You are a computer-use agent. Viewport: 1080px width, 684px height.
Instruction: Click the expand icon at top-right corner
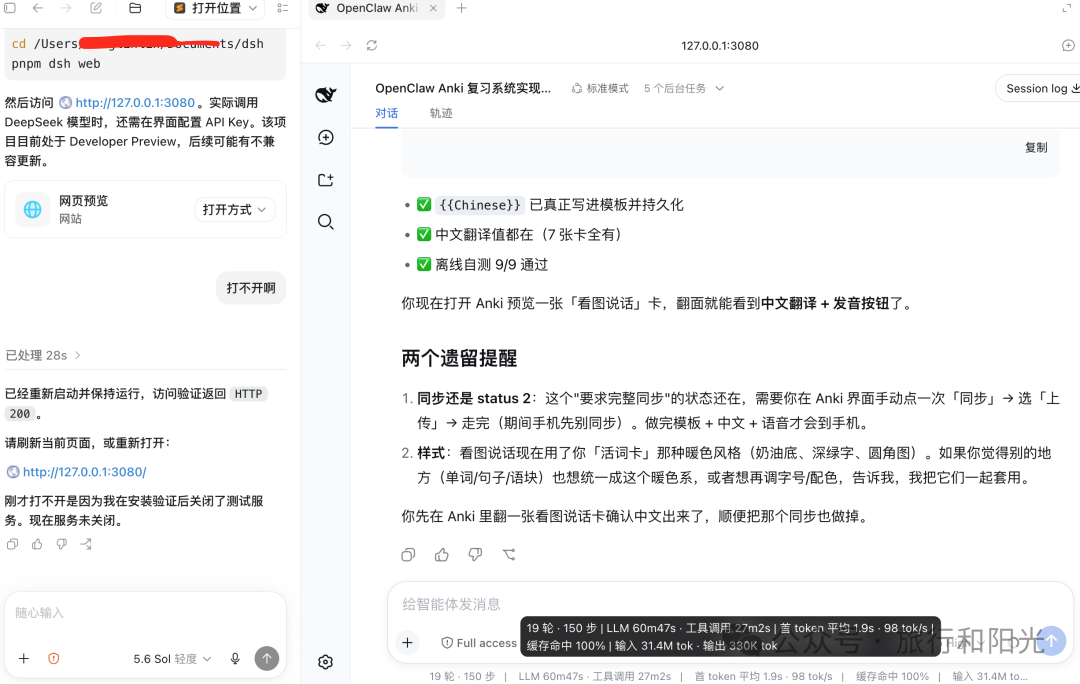click(x=1067, y=8)
